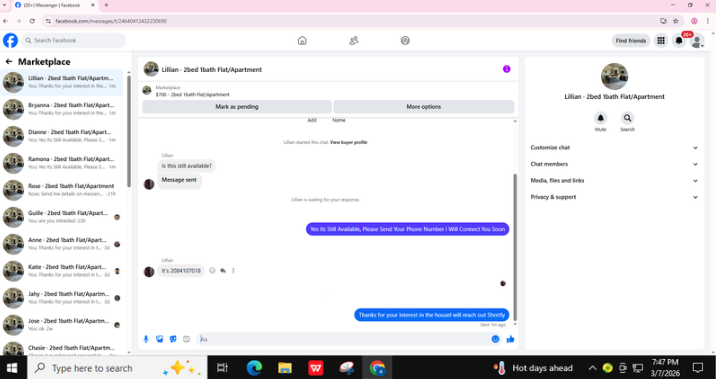Viewport: 716px width, 379px height.
Task: Select the Messenger Facebook browser tab
Action: [54, 5]
